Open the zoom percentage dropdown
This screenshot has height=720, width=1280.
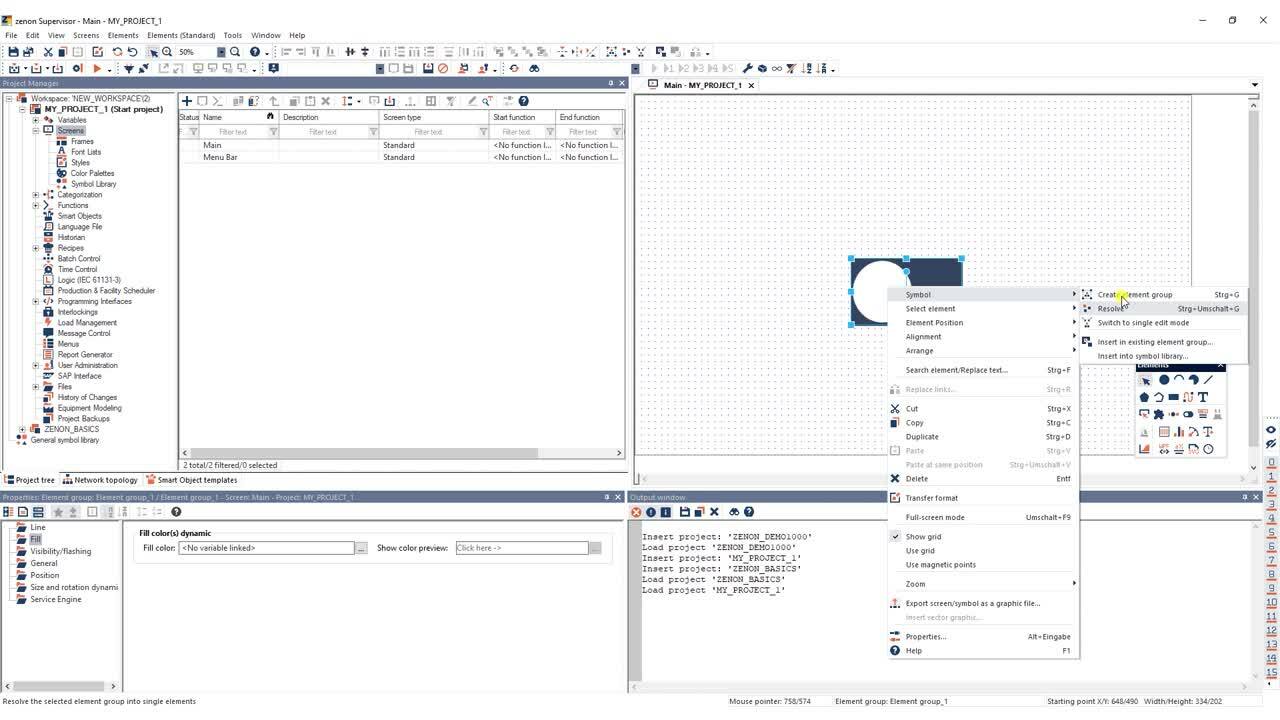click(x=222, y=52)
